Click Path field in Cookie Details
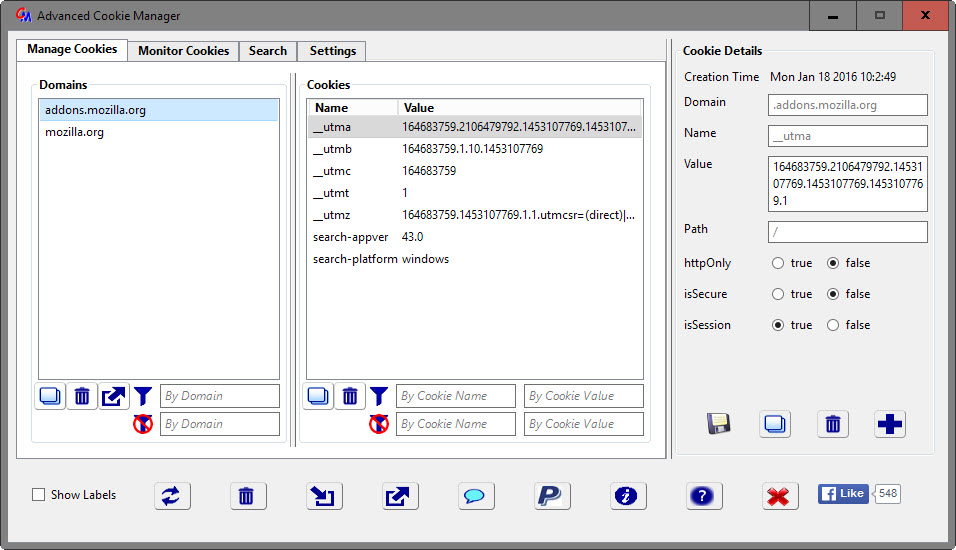The height and width of the screenshot is (550, 956). tap(848, 232)
